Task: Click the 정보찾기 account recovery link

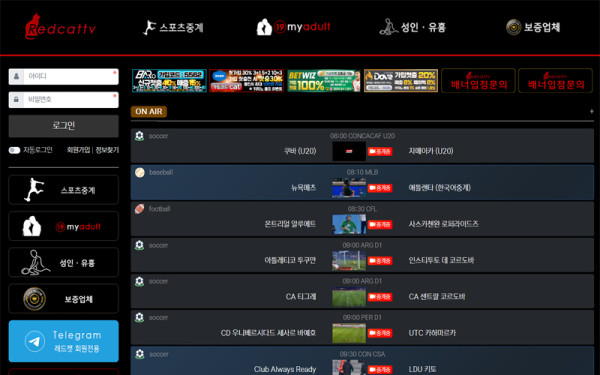Action: [107, 150]
